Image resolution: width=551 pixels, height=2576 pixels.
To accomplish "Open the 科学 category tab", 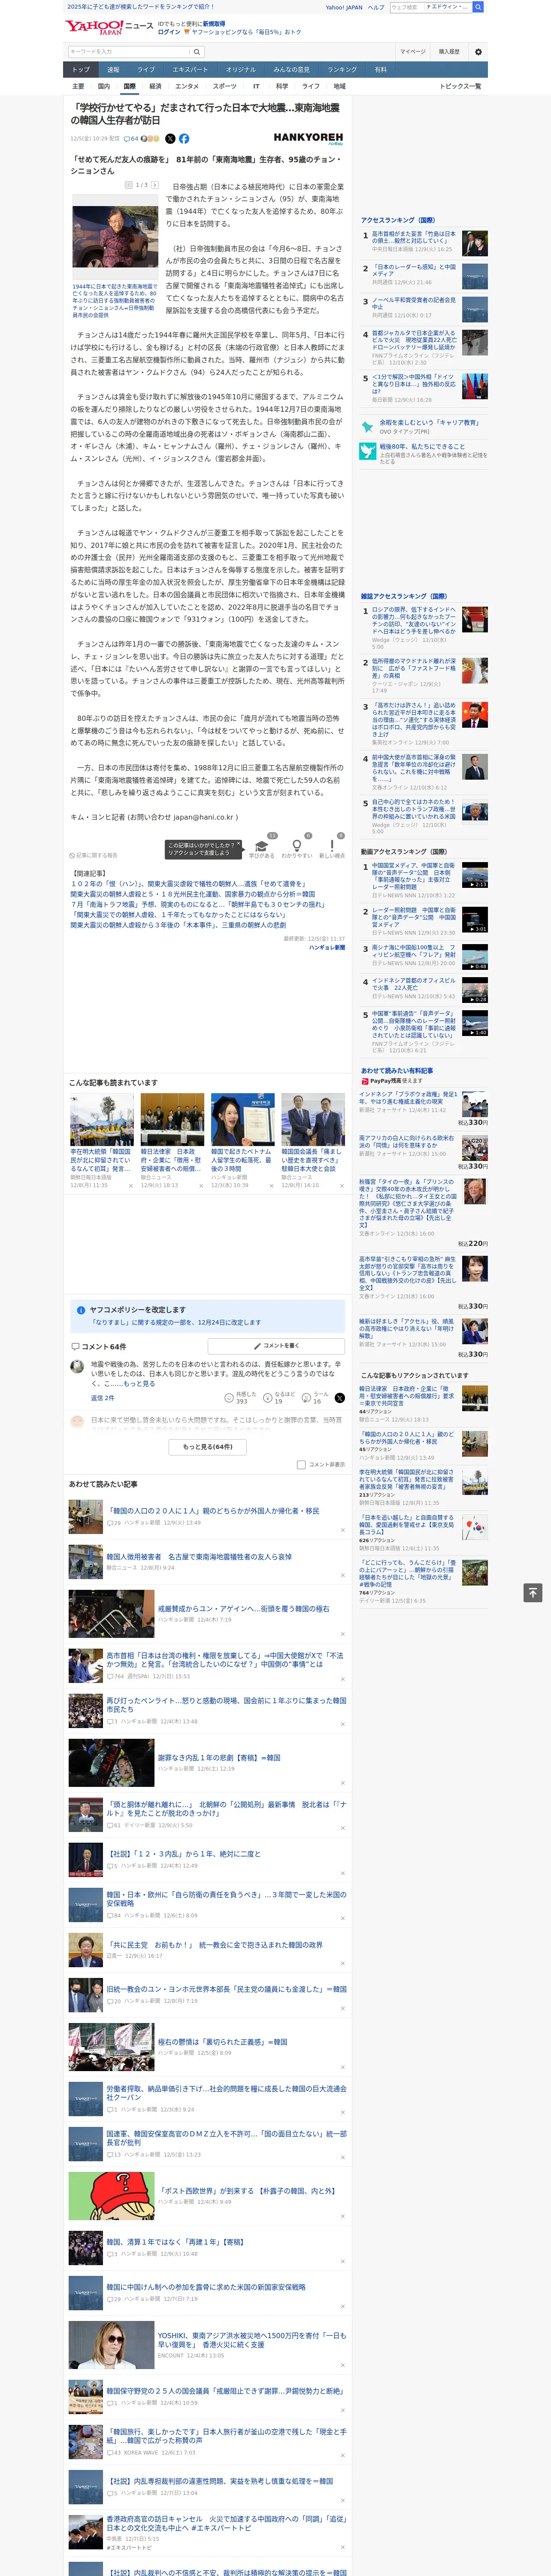I will (282, 86).
